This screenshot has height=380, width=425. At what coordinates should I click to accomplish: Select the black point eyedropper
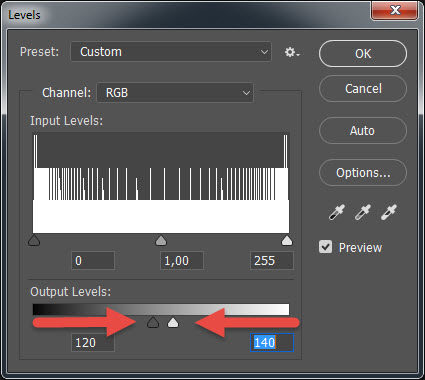point(337,213)
